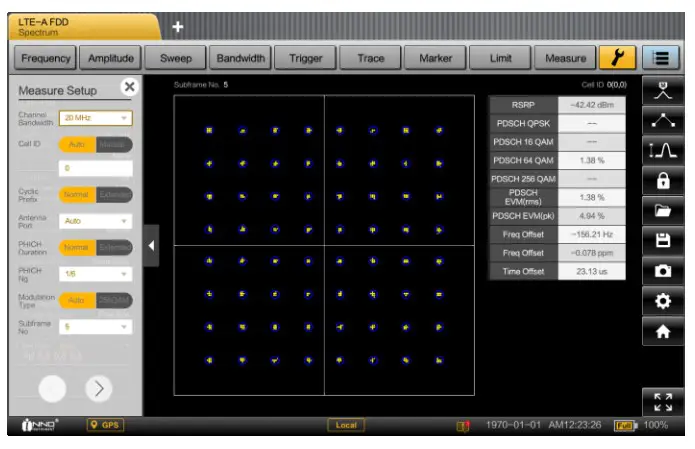Open the Trace menu
The width and height of the screenshot is (695, 449).
371,58
